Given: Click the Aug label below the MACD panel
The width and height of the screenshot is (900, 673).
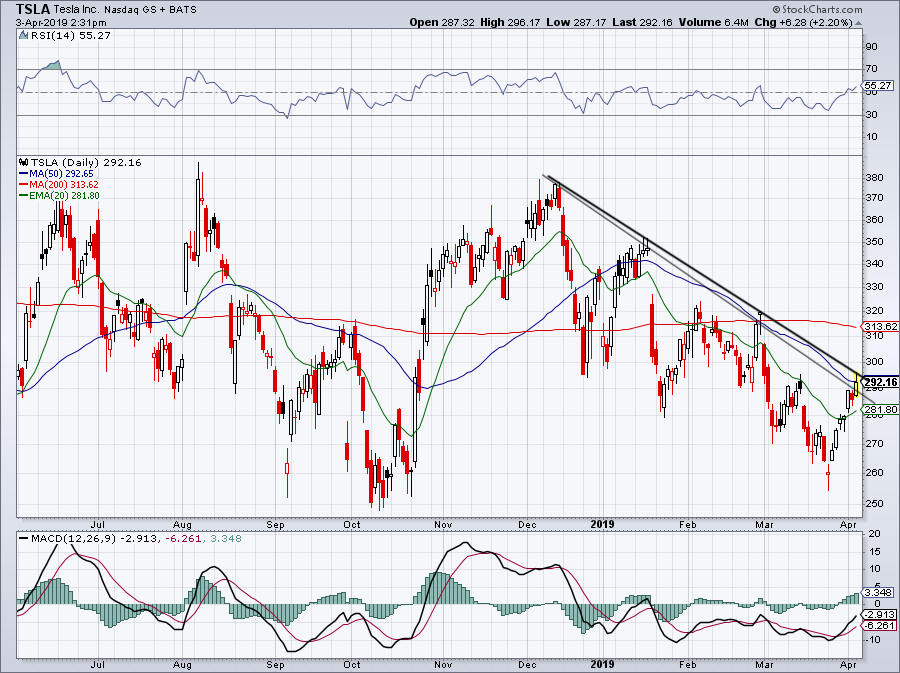Looking at the screenshot, I should pos(182,665).
